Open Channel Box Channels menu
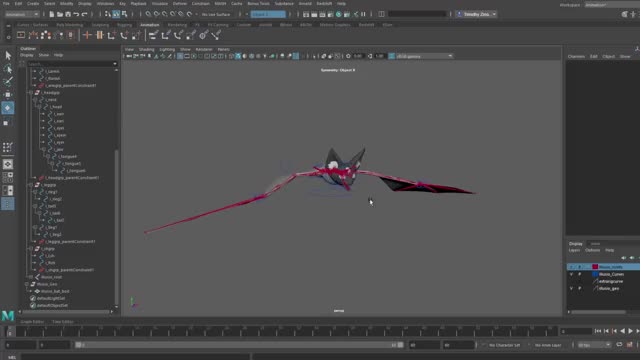This screenshot has height=360, width=640. pyautogui.click(x=576, y=57)
